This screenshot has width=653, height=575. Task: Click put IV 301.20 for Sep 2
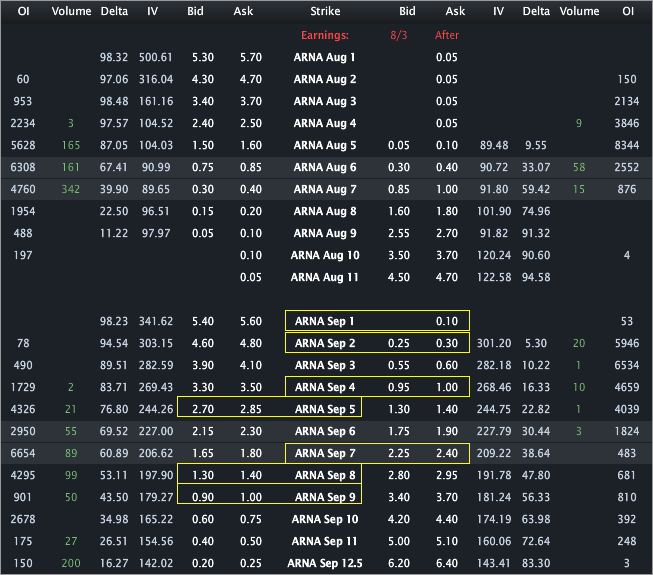coord(494,343)
